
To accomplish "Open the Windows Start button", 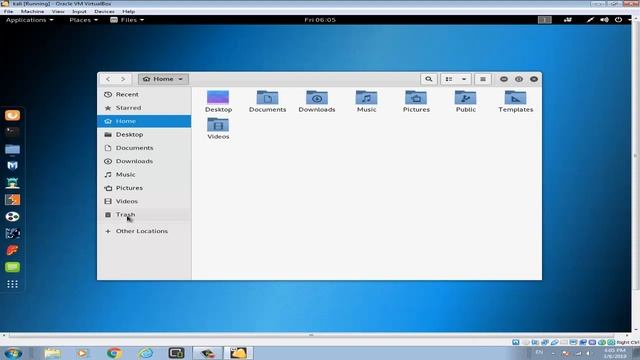I will click(13, 353).
